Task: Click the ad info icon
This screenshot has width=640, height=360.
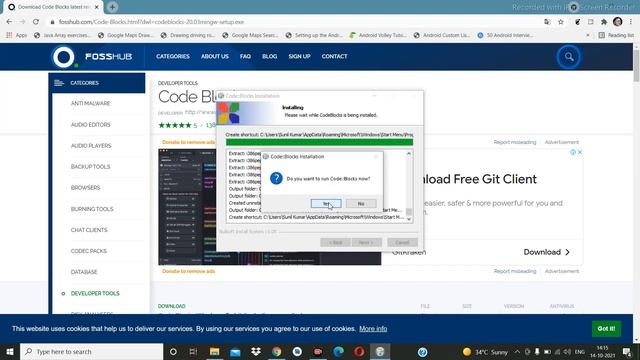Action: [x=573, y=152]
